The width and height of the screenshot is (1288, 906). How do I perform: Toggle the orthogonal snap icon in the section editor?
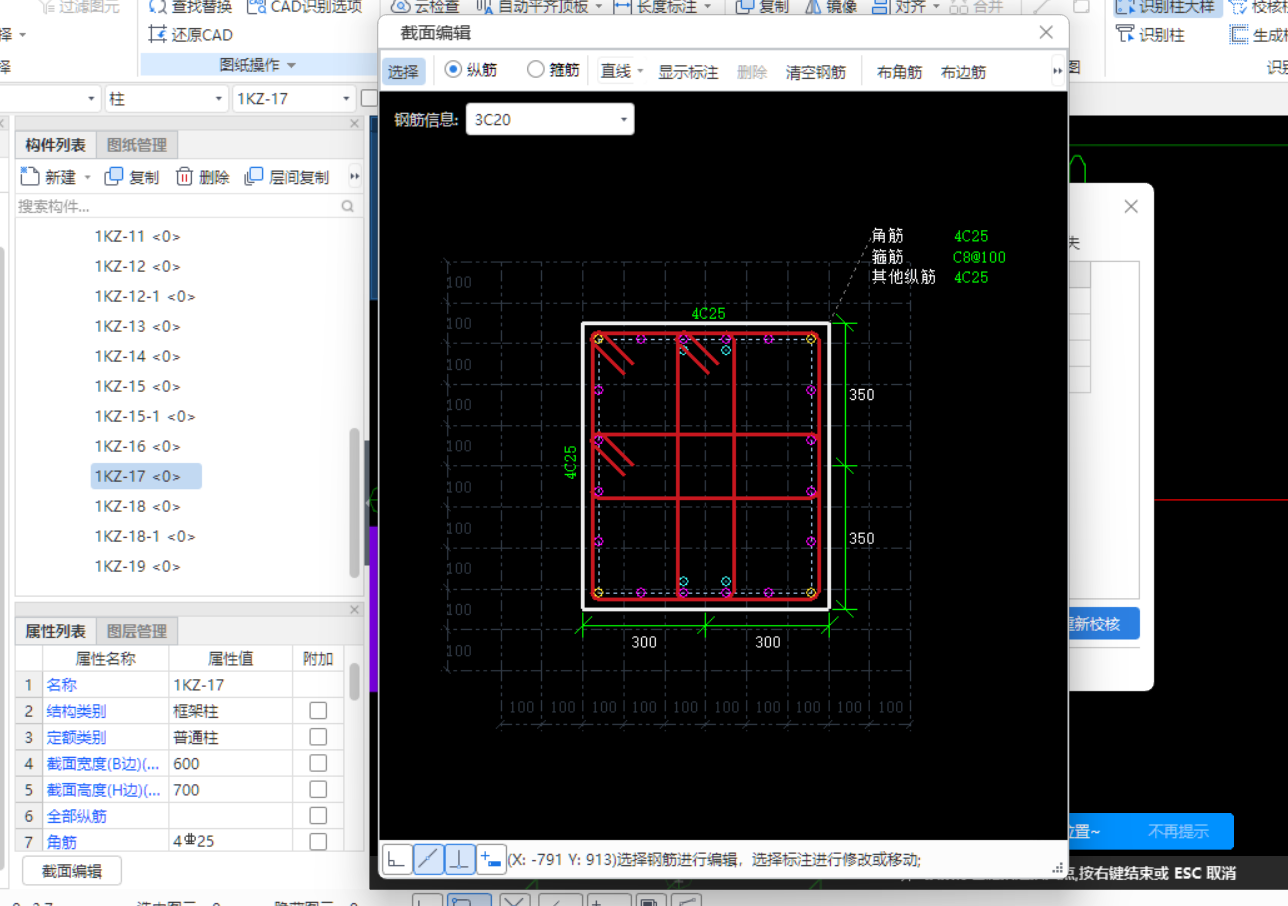coord(397,858)
